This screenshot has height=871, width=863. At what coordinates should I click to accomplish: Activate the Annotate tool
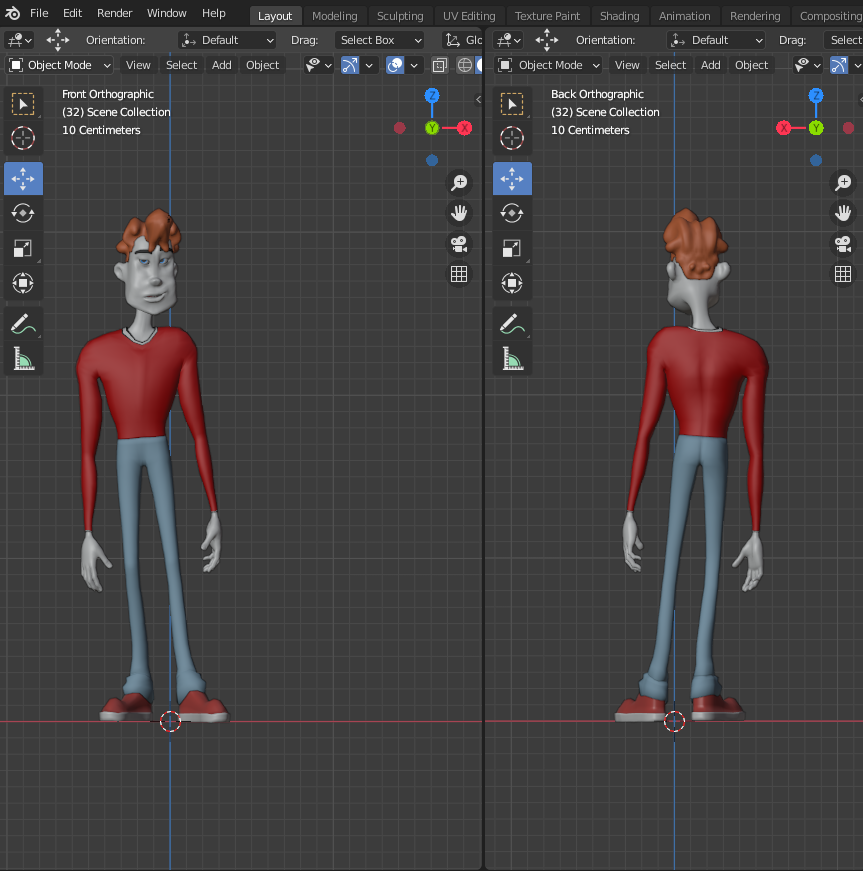[x=23, y=322]
